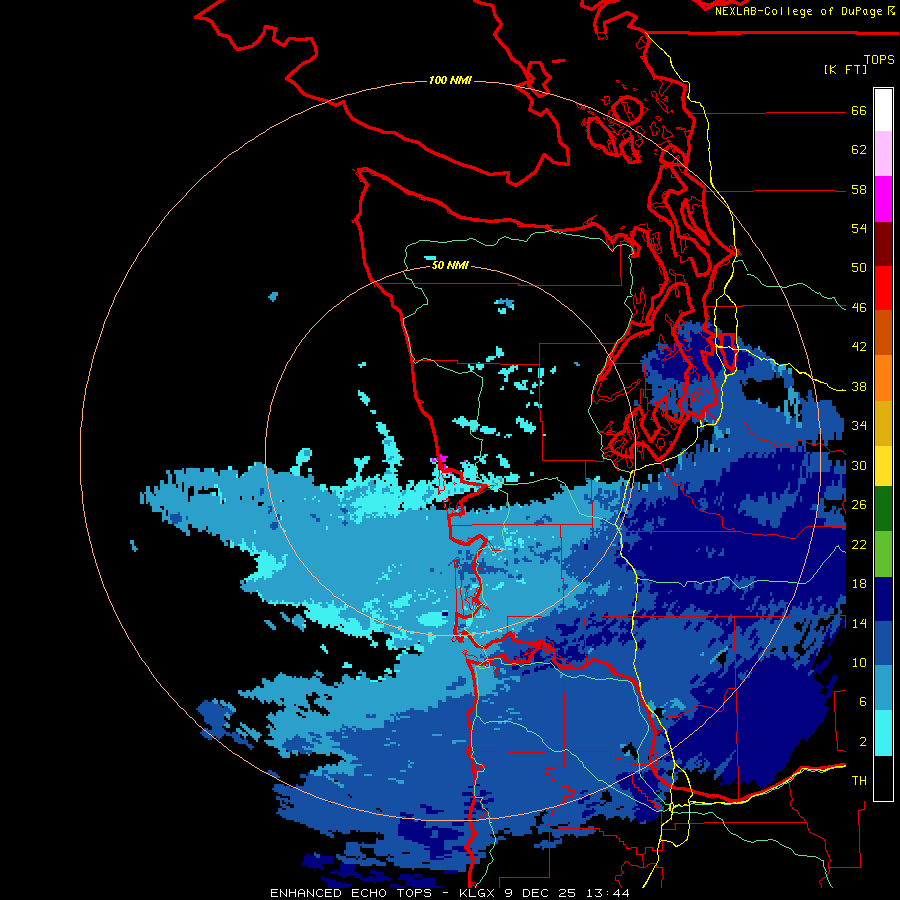Click the legend value 22

(x=859, y=545)
